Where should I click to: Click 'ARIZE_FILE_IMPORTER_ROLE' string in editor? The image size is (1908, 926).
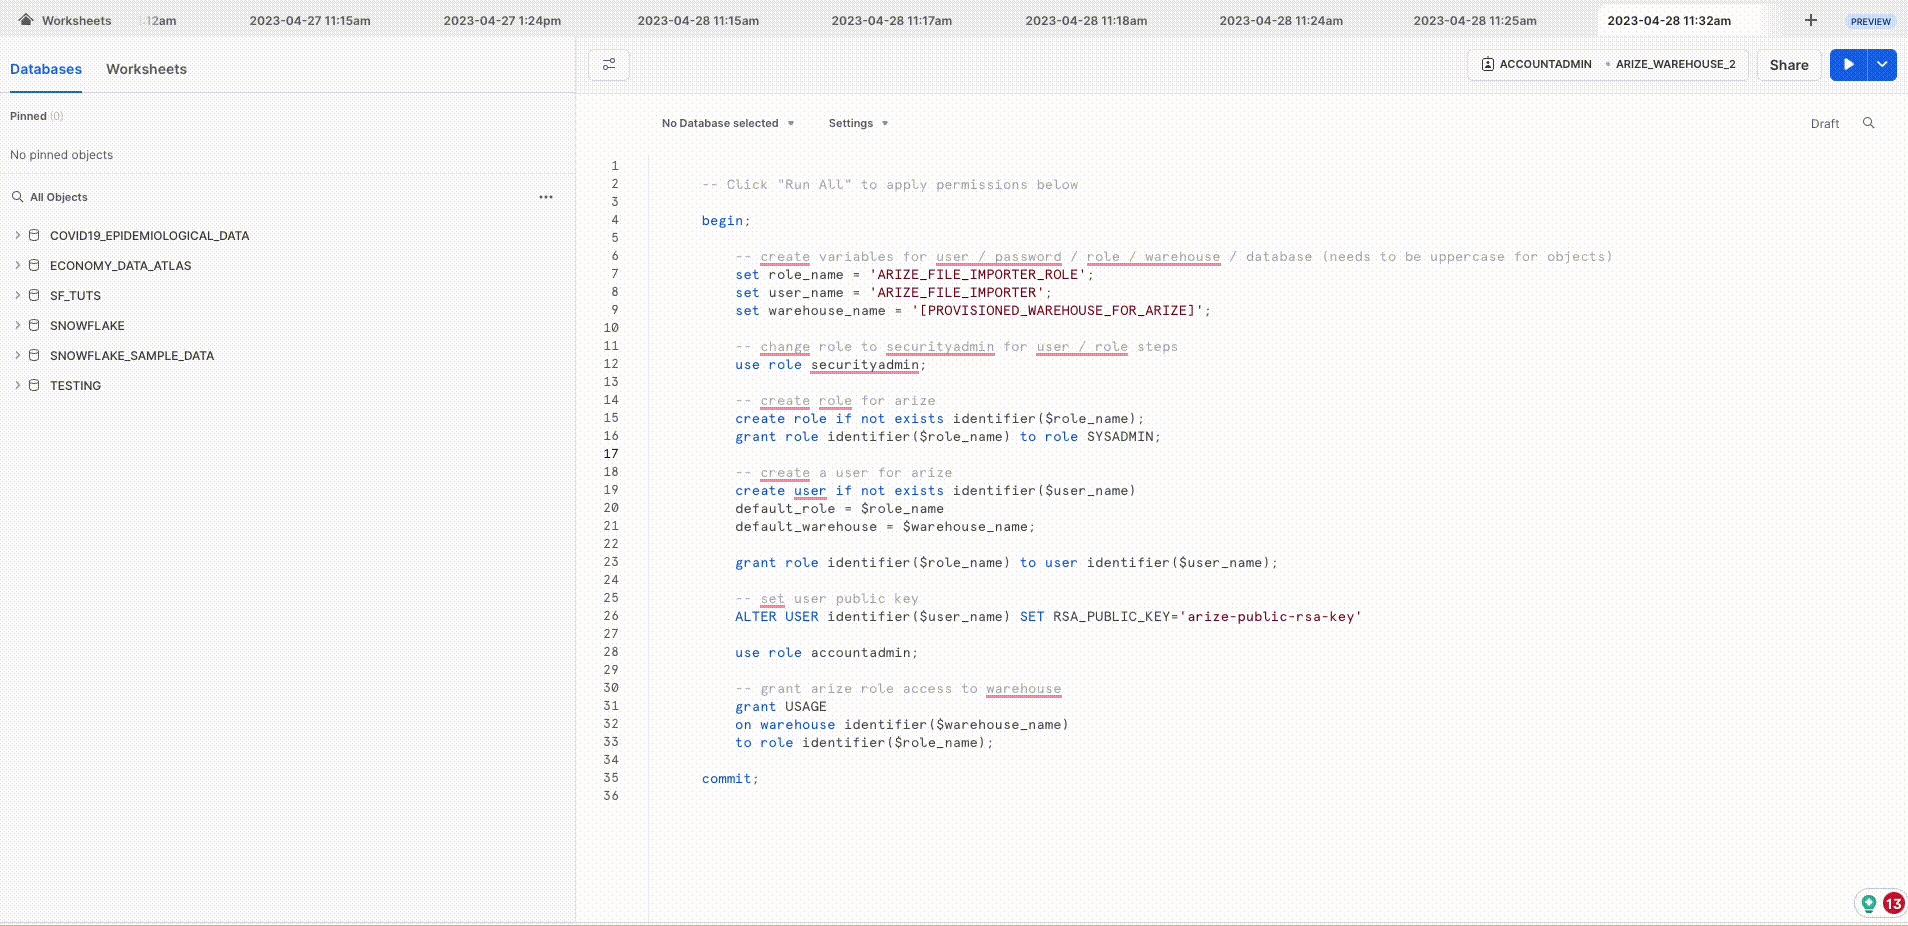(978, 275)
